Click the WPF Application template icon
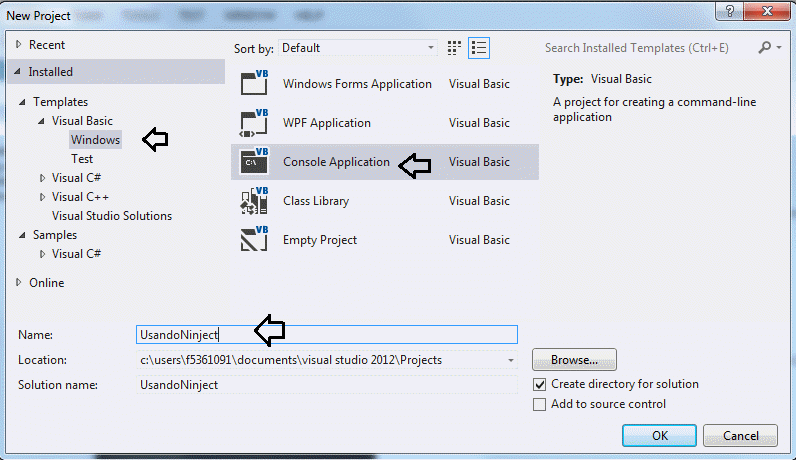796x460 pixels. tap(254, 122)
